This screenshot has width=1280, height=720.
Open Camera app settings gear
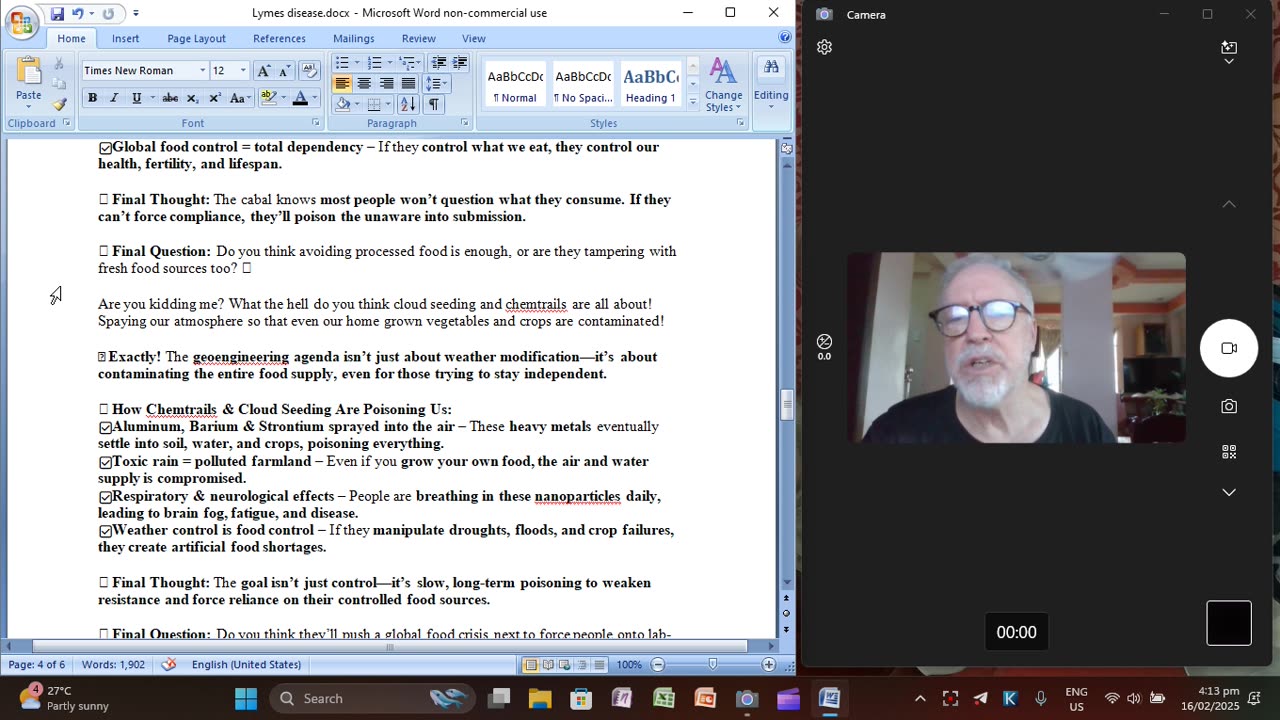(824, 47)
